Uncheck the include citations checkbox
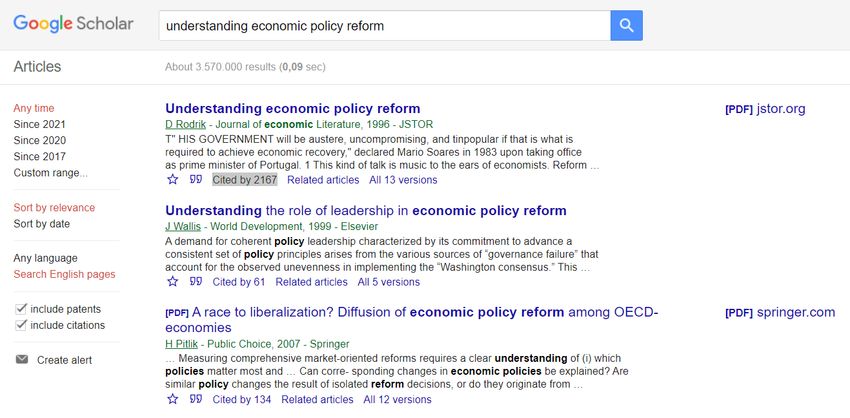850x418 pixels. coord(21,325)
